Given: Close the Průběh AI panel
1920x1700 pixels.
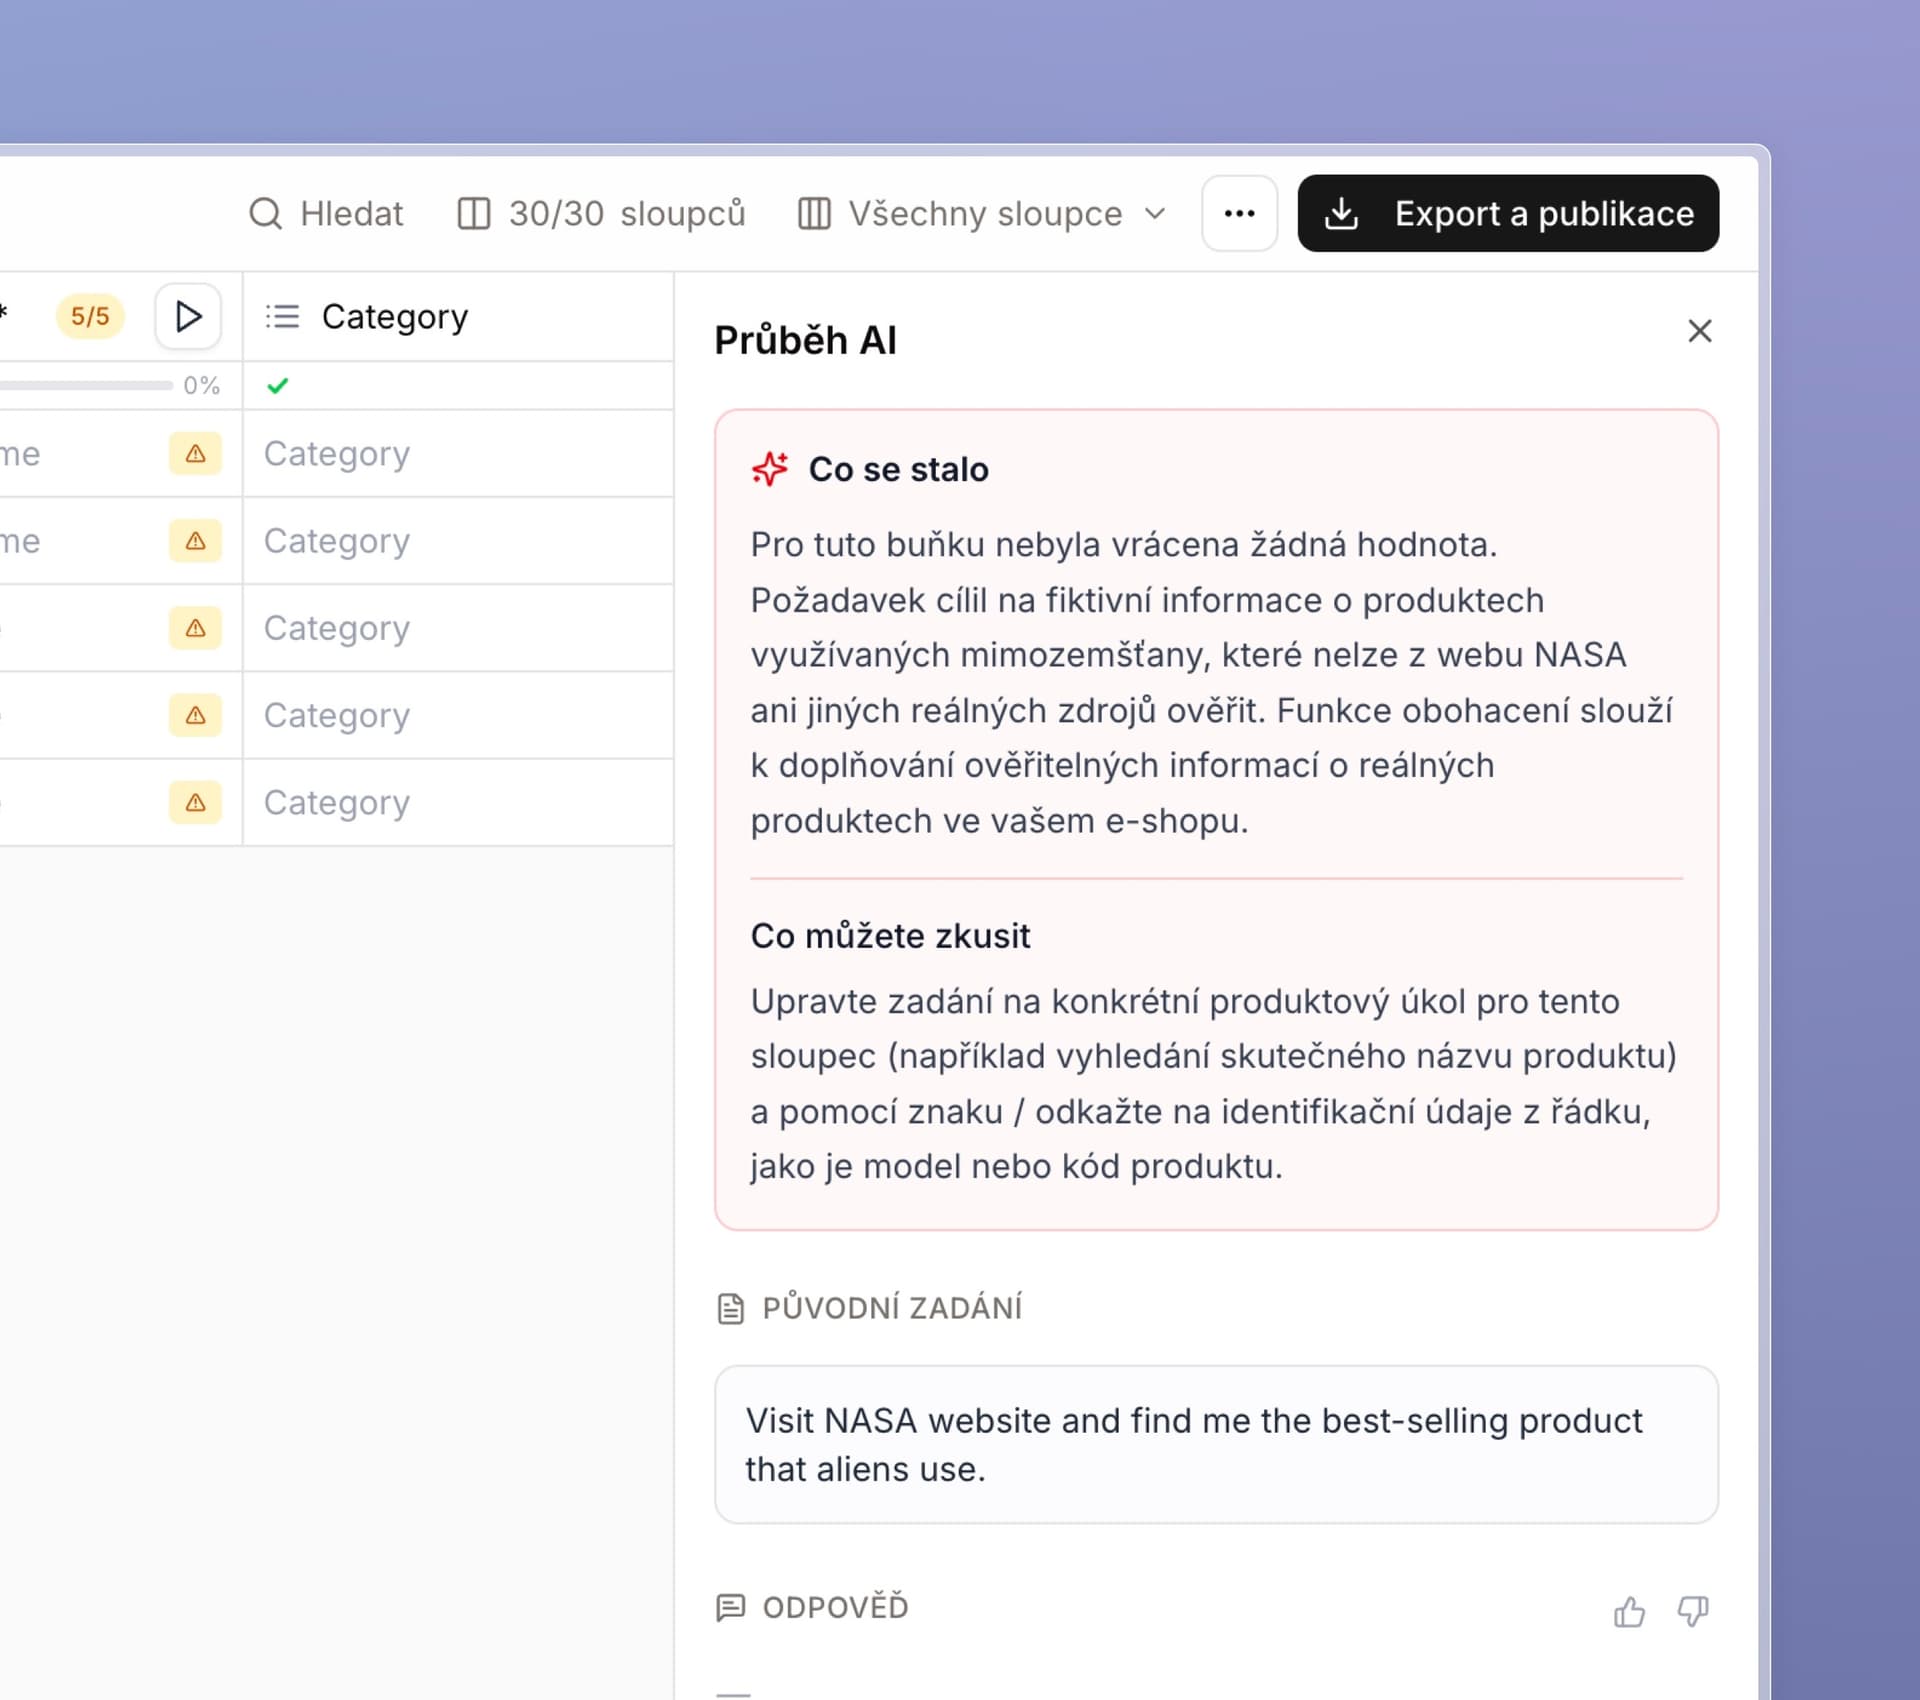Looking at the screenshot, I should (1700, 331).
